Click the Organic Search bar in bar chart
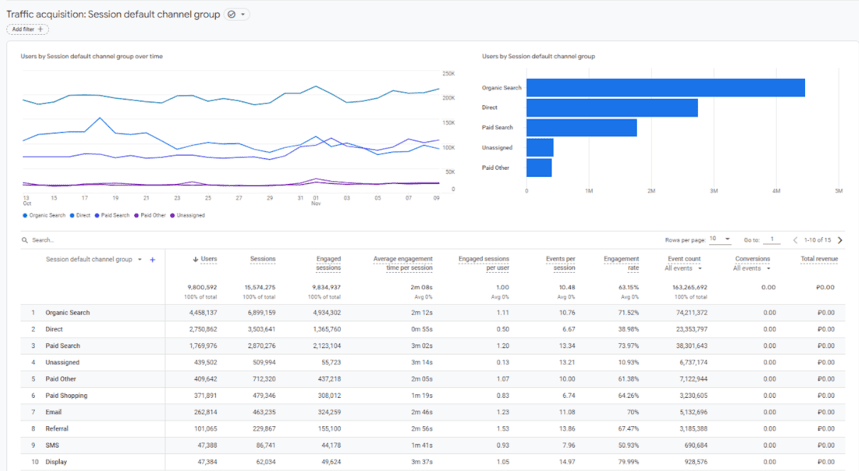Screen dimensions: 859x471 coord(665,88)
